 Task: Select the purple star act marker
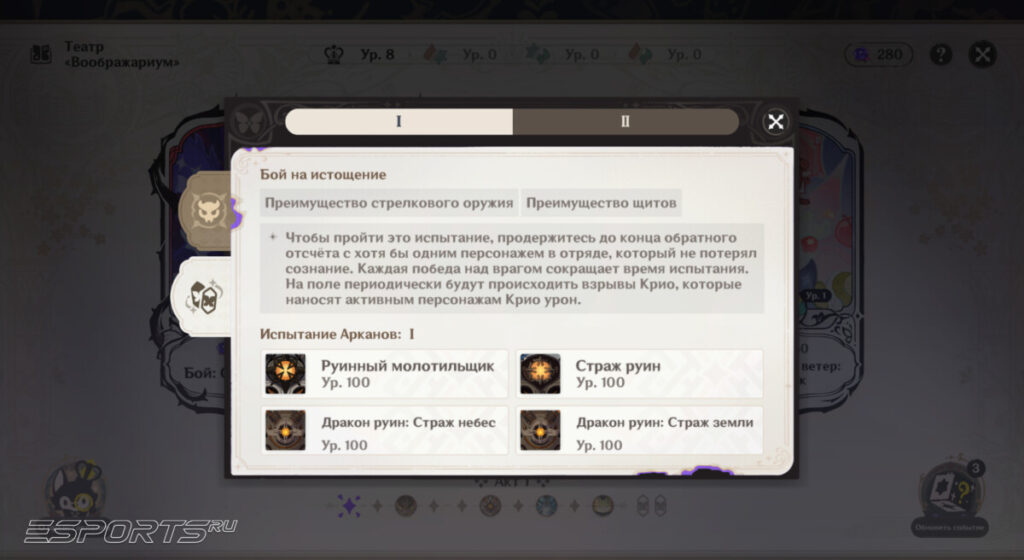click(349, 506)
